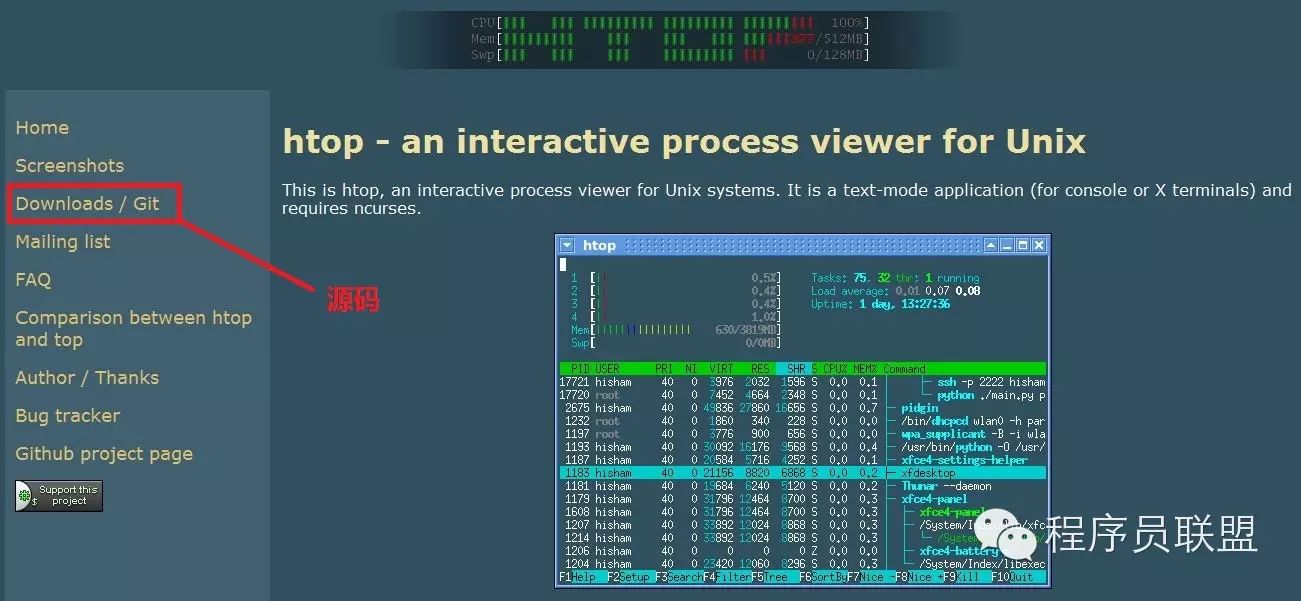The width and height of the screenshot is (1301, 601).
Task: Click the window menu icon in htop titlebar
Action: [x=567, y=245]
